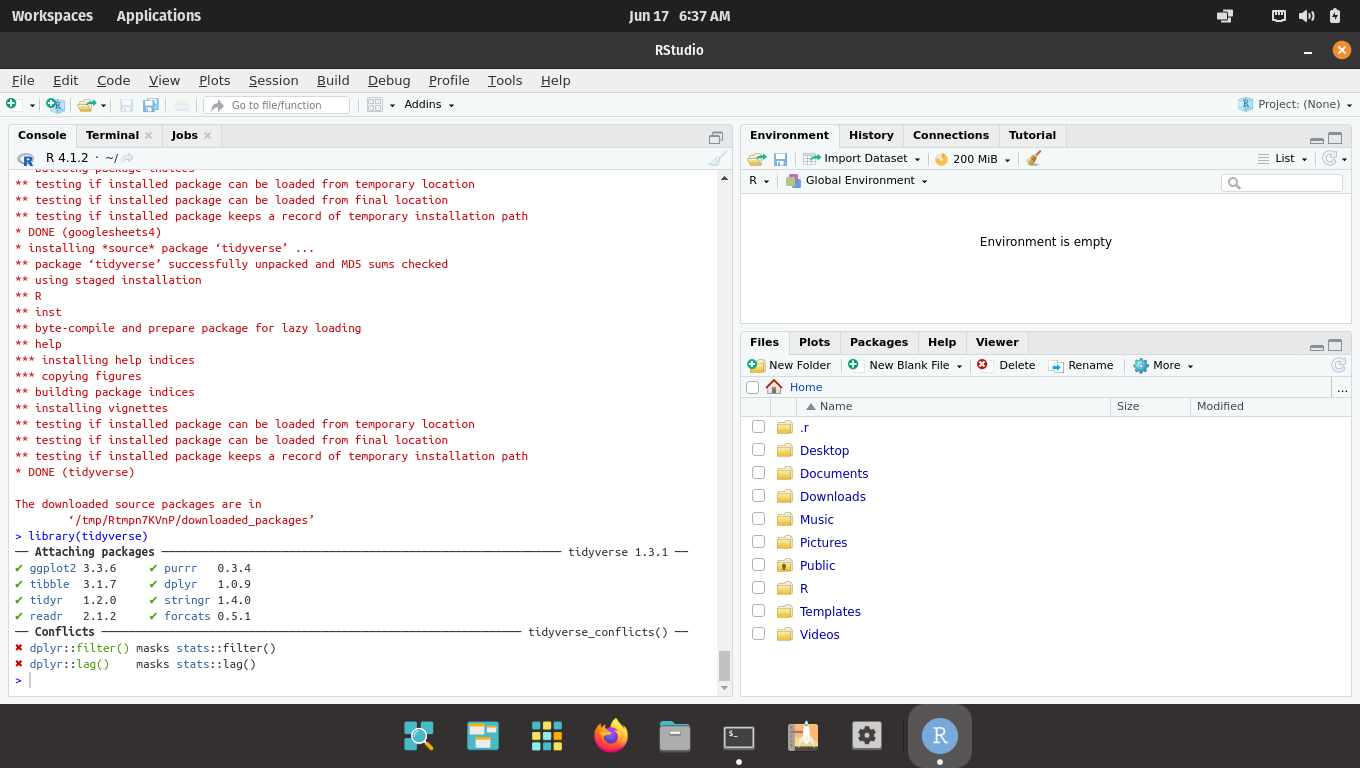
Task: Check the Public folder checkbox
Action: point(758,565)
